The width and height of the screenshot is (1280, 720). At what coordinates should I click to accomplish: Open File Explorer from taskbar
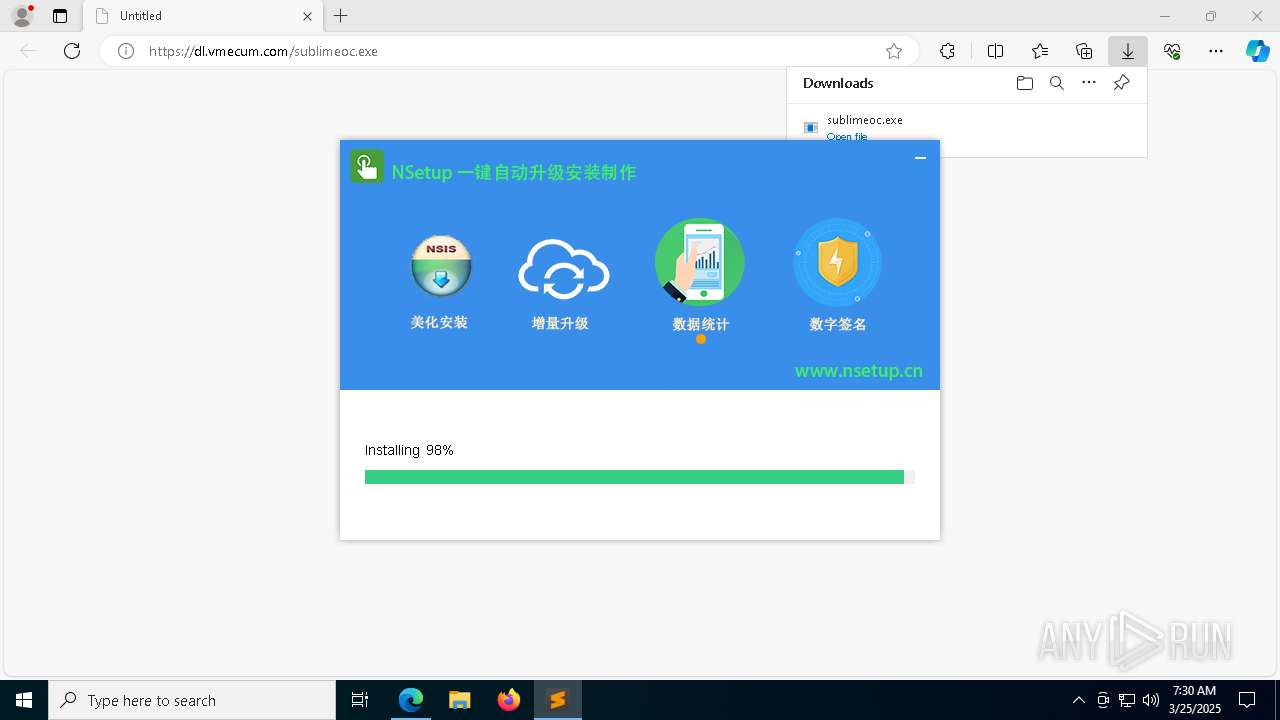click(460, 700)
